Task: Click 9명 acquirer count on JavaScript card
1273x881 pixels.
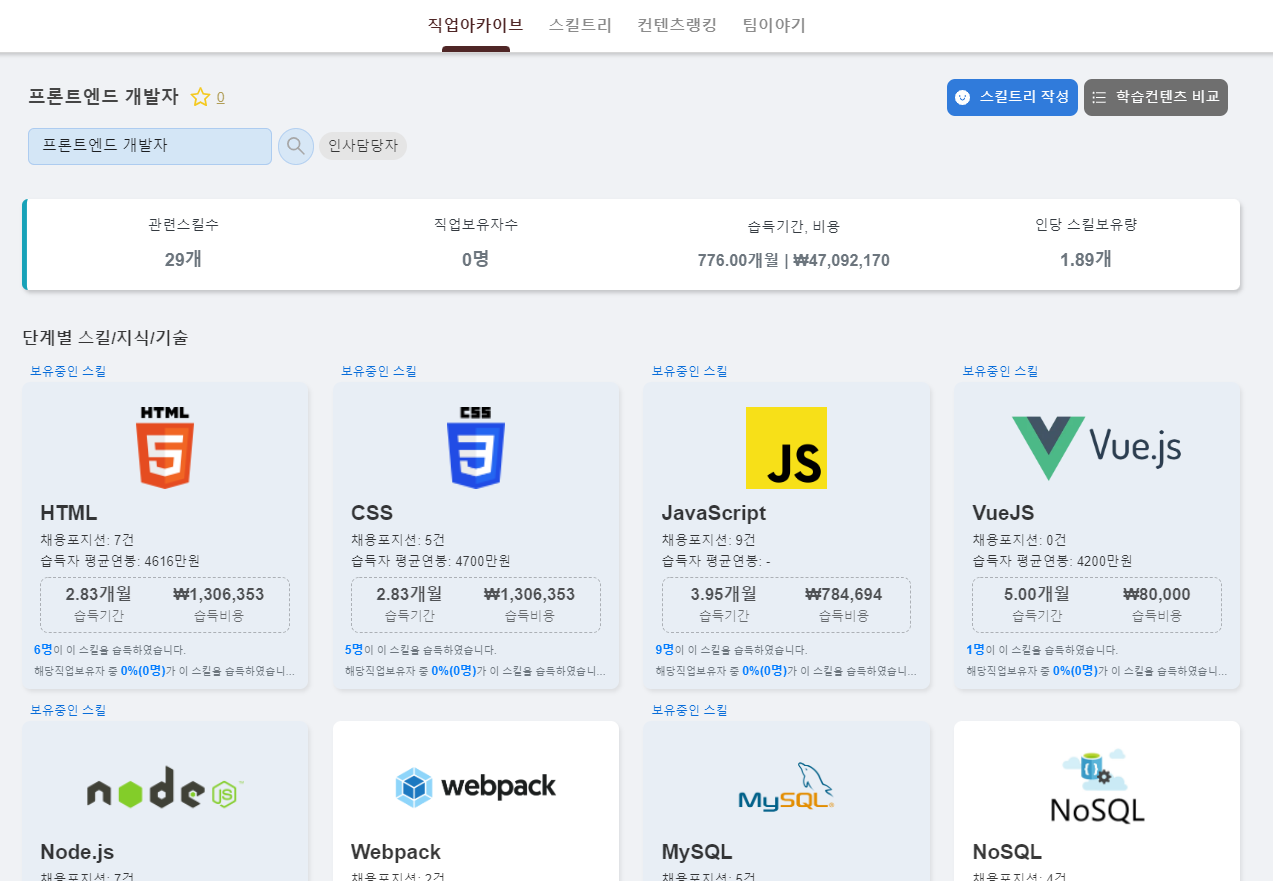Action: [665, 650]
